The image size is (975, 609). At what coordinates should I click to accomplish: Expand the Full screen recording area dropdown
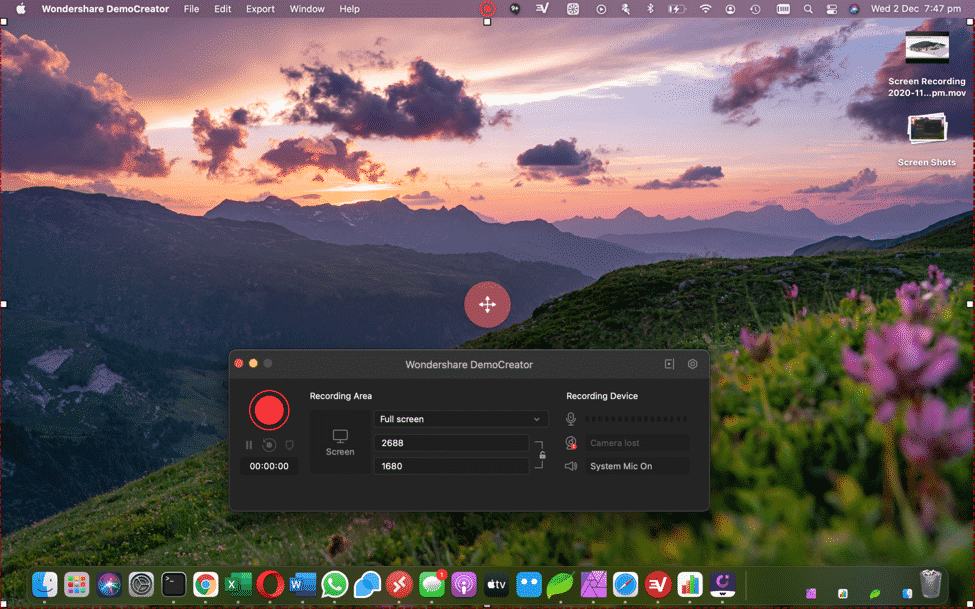[x=461, y=419]
